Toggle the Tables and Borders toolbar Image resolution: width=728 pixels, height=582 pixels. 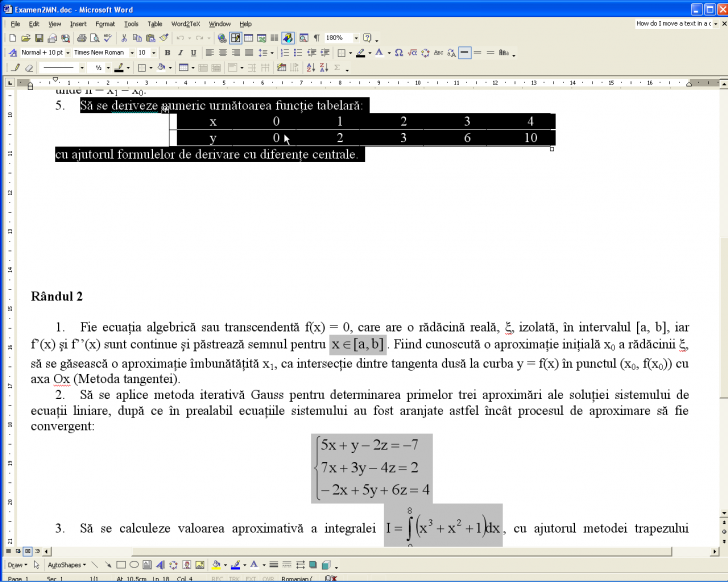235,38
